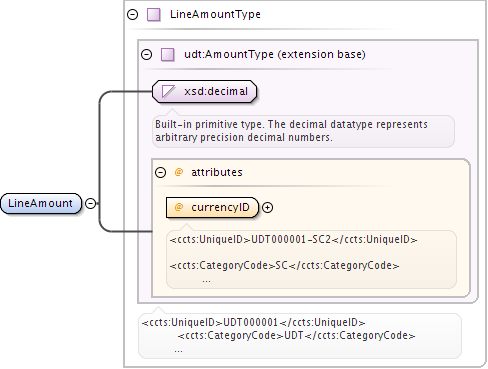Image resolution: width=488 pixels, height=369 pixels.
Task: Click the attributes heading label
Action: pyautogui.click(x=217, y=172)
